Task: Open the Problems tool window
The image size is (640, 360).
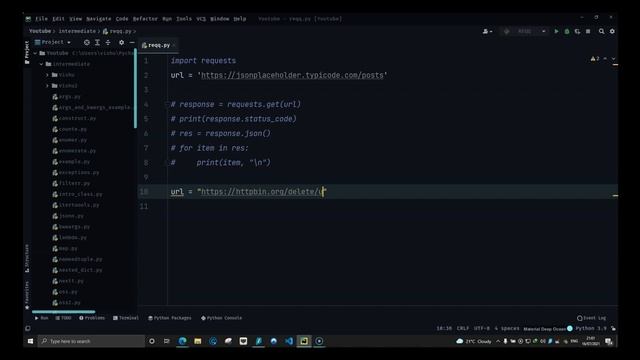Action: click(x=92, y=318)
